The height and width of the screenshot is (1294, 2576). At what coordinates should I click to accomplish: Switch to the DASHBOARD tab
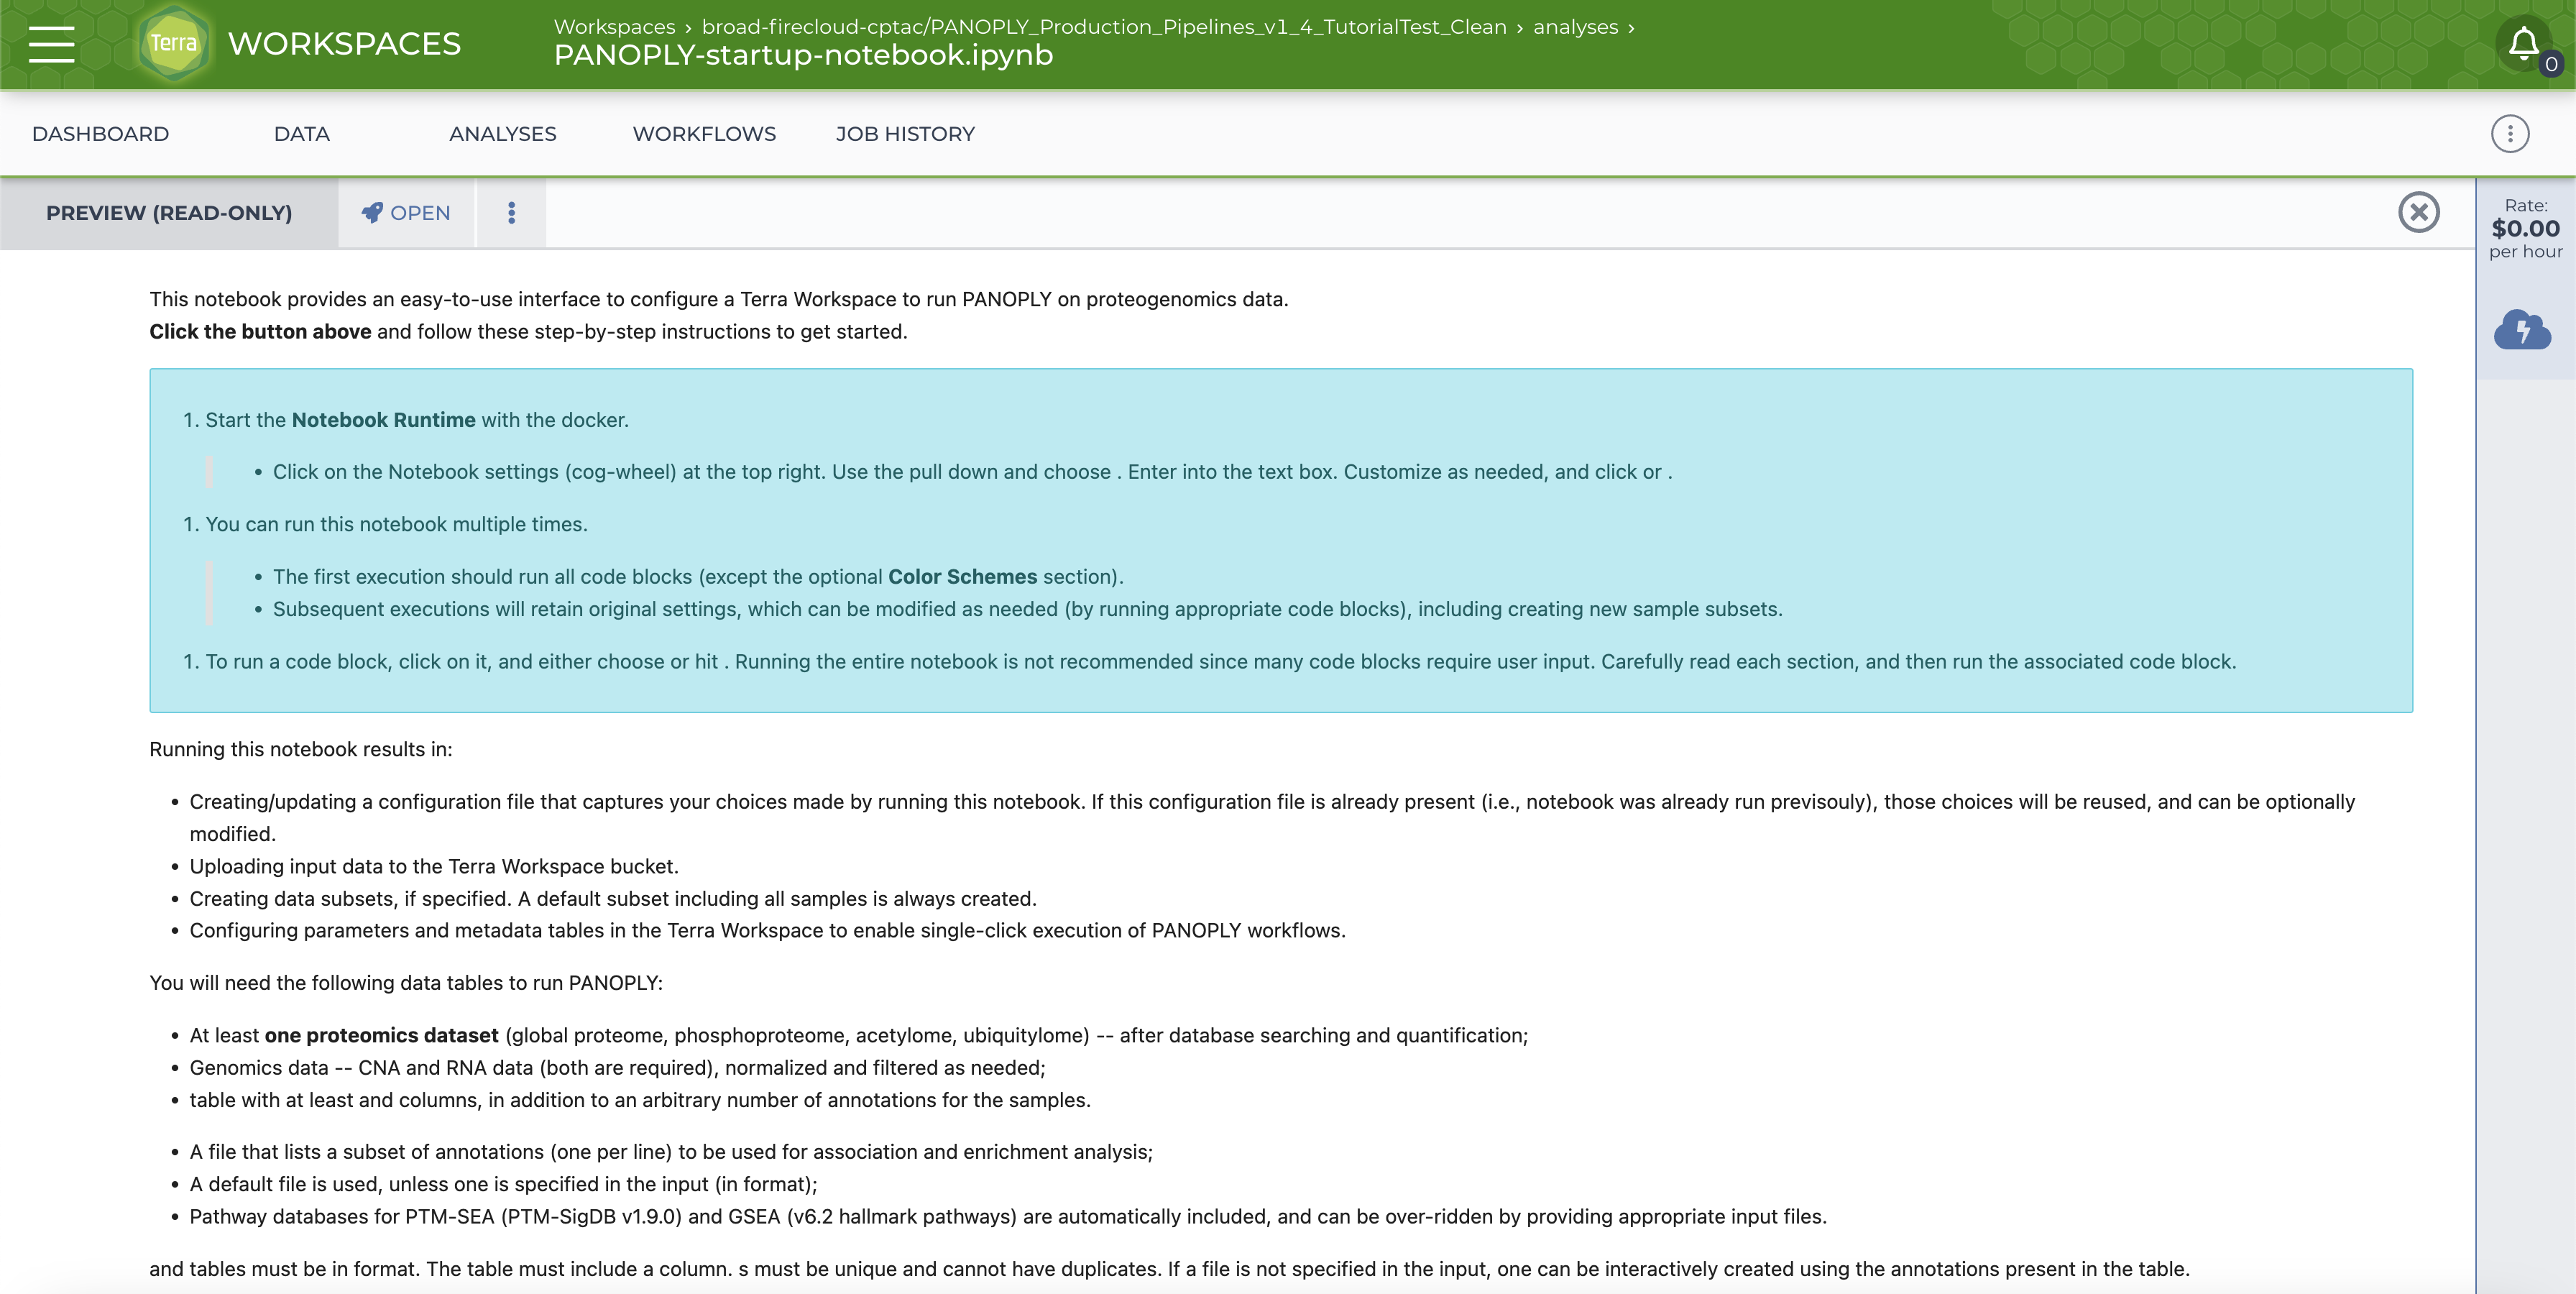point(100,134)
